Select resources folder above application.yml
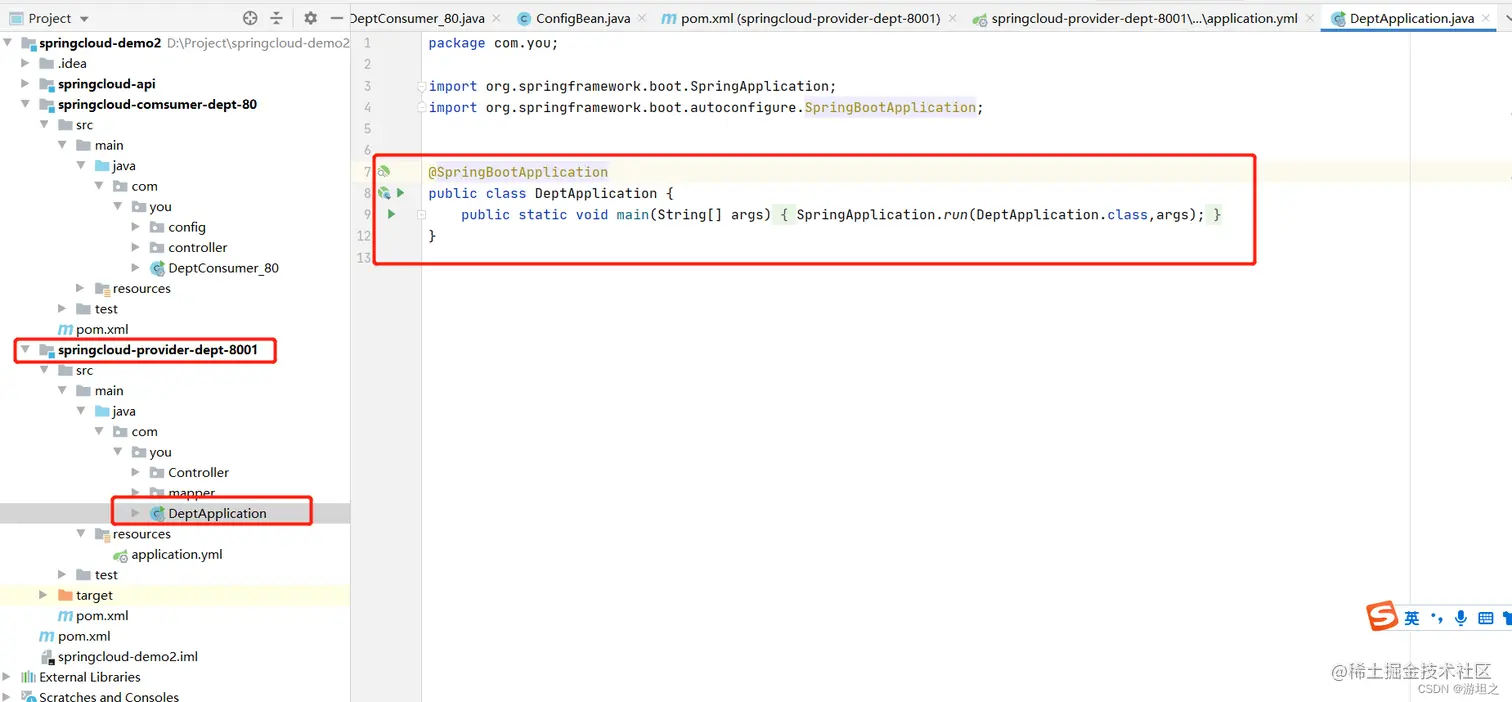Screen dimensions: 1512x702 [x=141, y=534]
